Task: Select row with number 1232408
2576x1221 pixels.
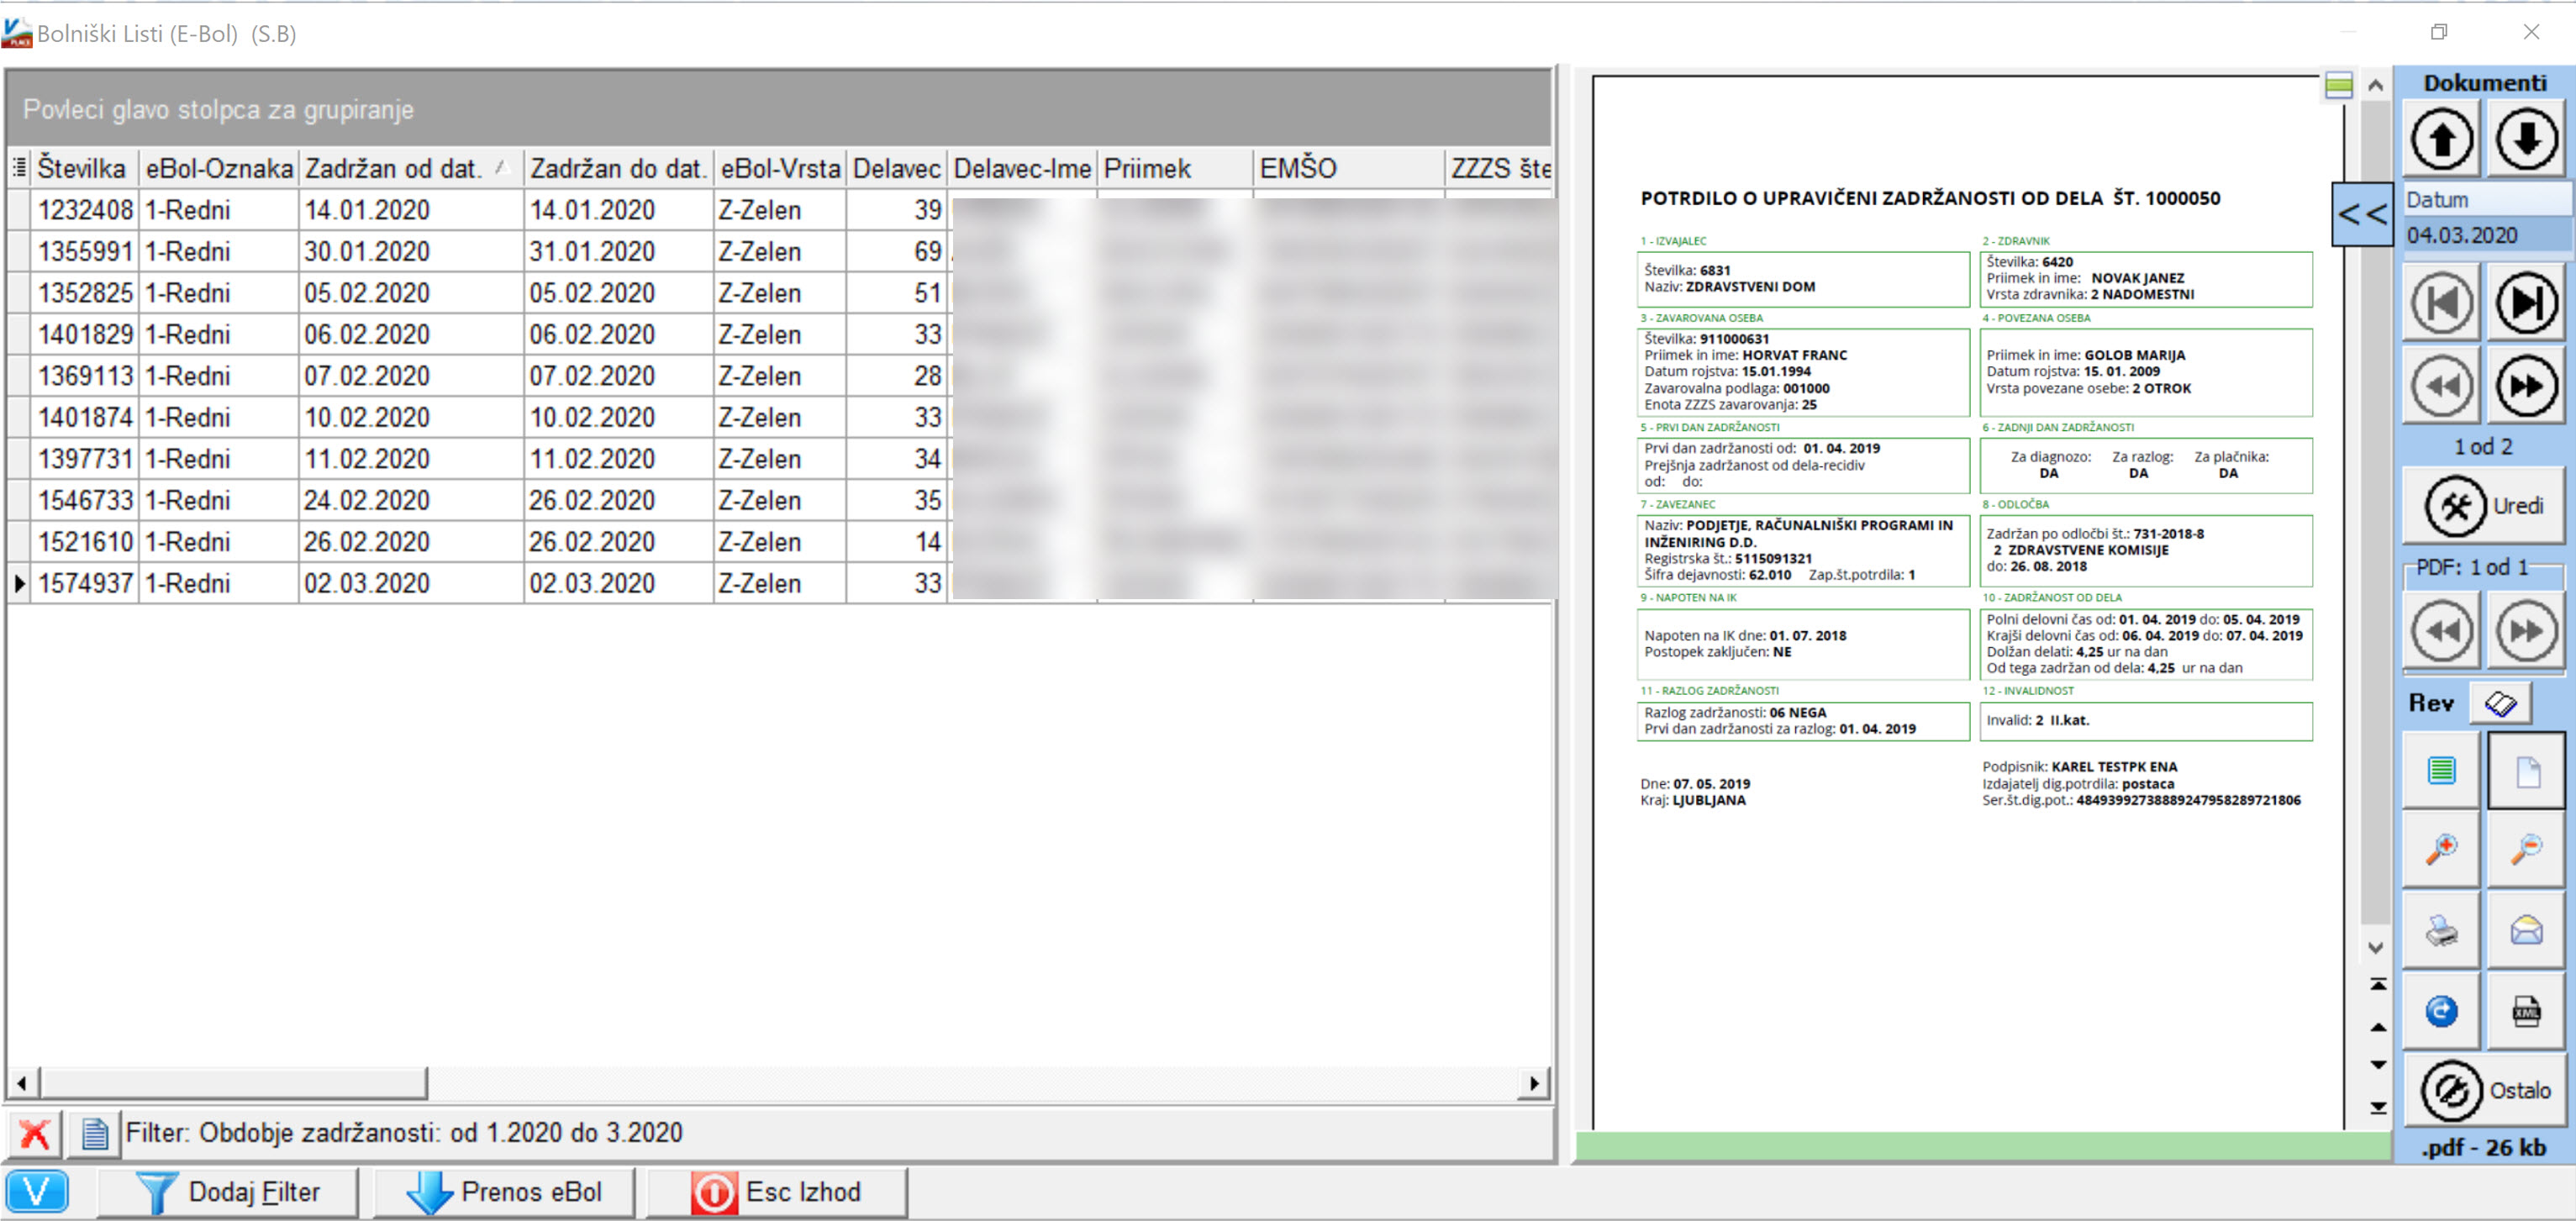Action: [x=780, y=210]
